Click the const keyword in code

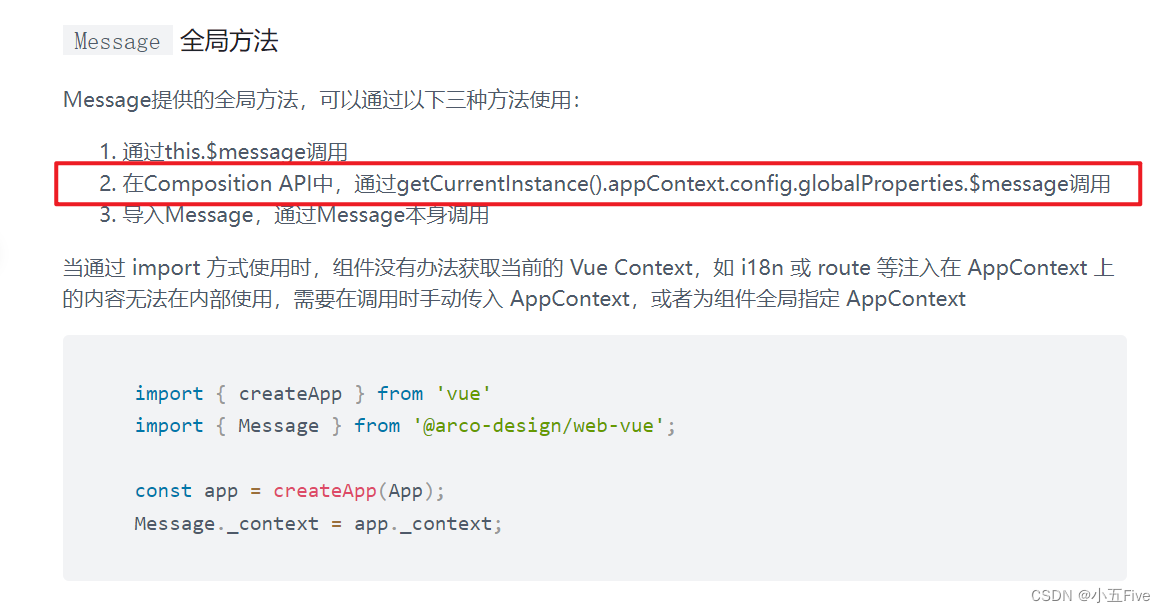coord(163,491)
